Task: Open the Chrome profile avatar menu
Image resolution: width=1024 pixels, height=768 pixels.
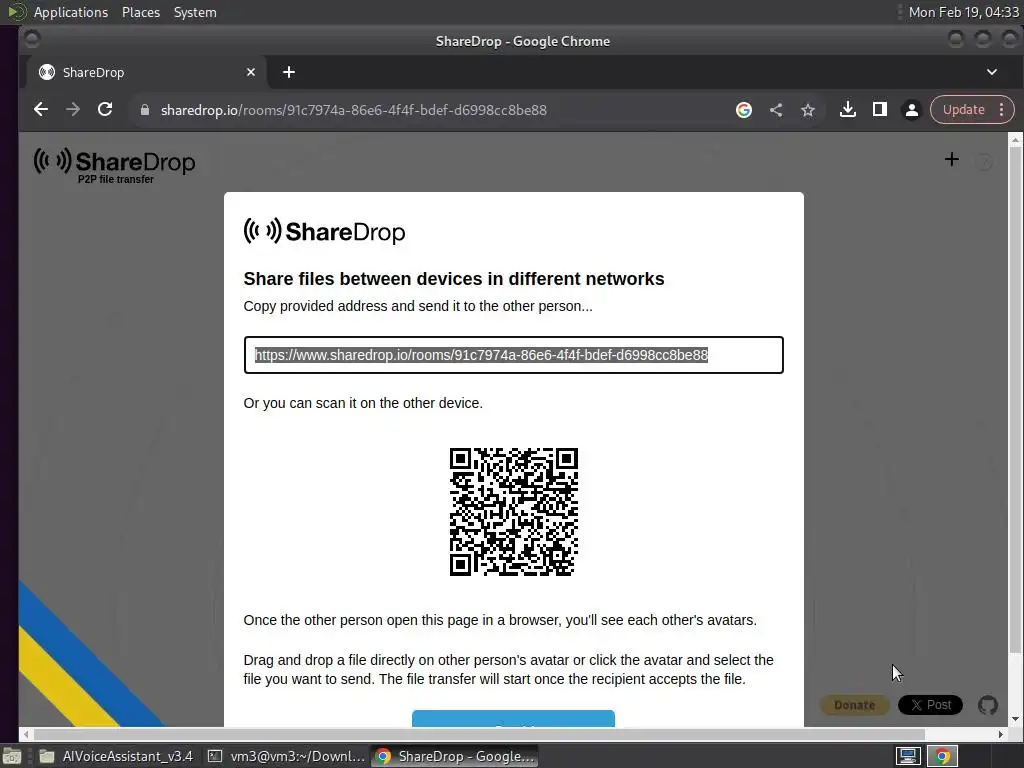Action: 912,110
